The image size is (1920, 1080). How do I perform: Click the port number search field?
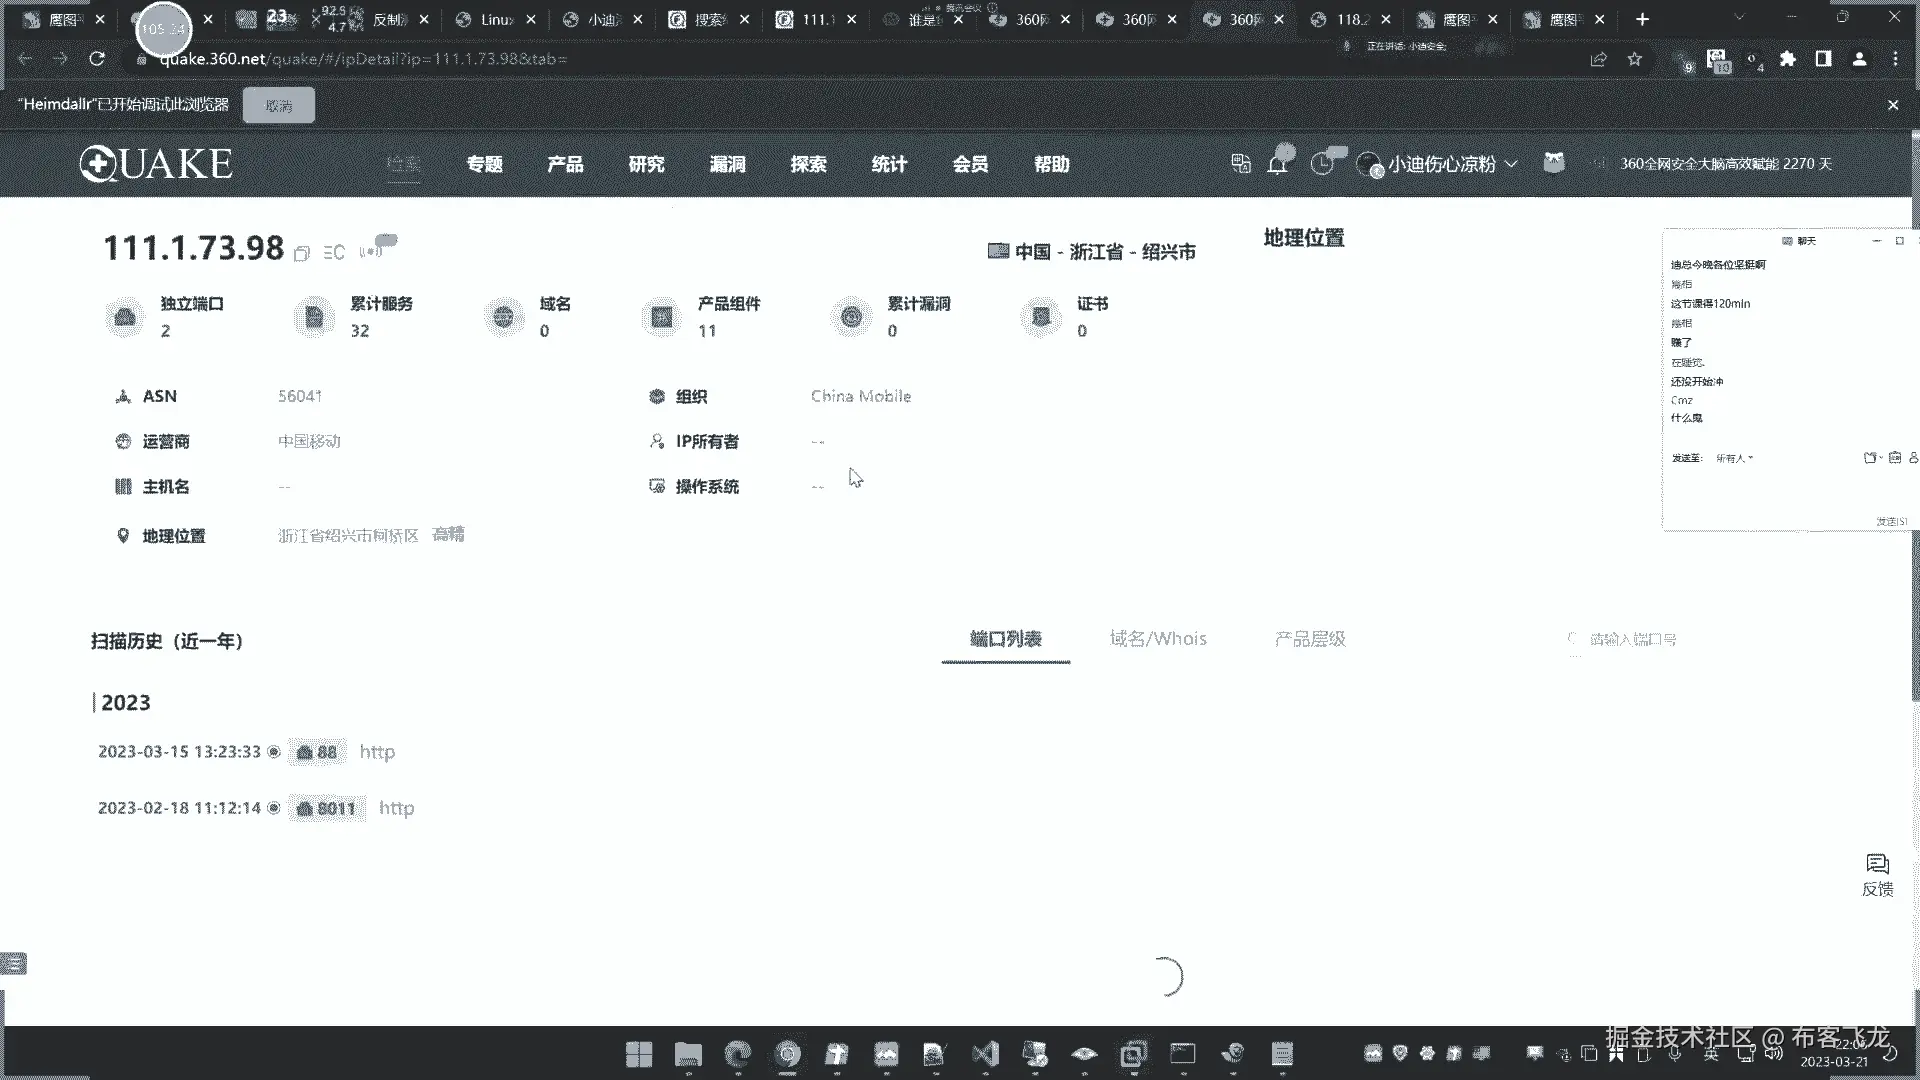coord(1633,639)
